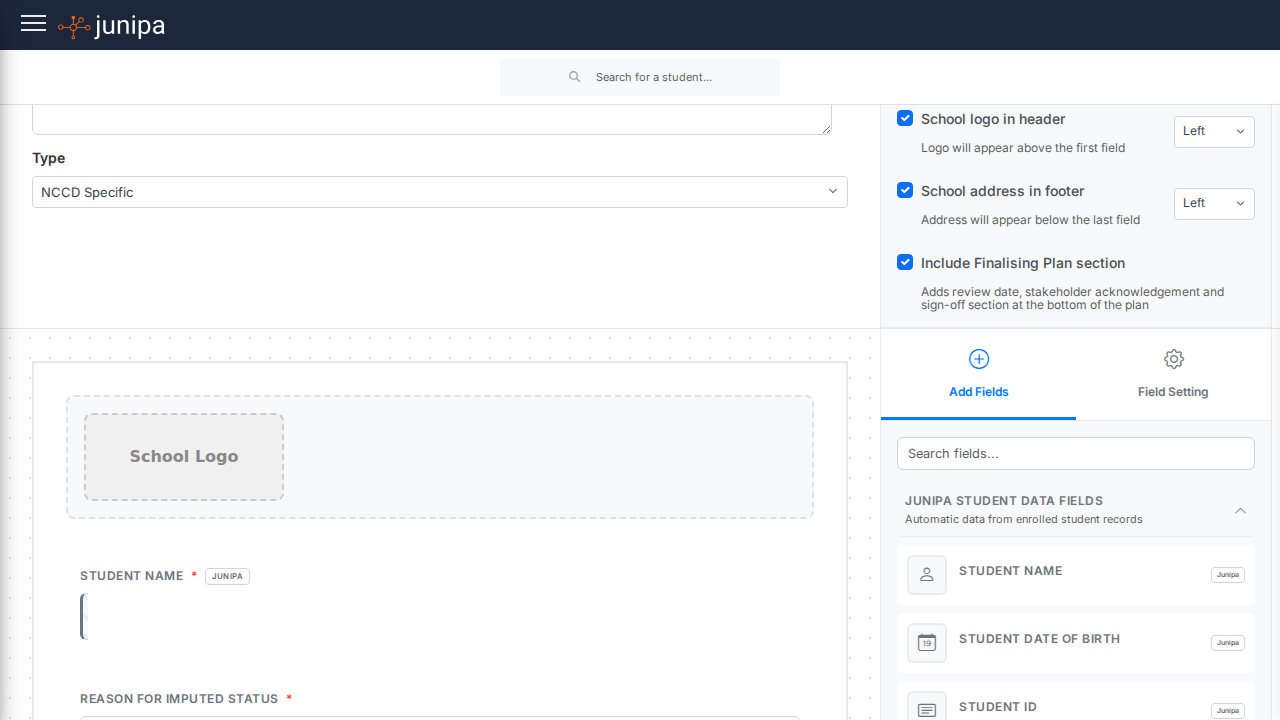Click the Add Fields plus icon

tap(979, 359)
